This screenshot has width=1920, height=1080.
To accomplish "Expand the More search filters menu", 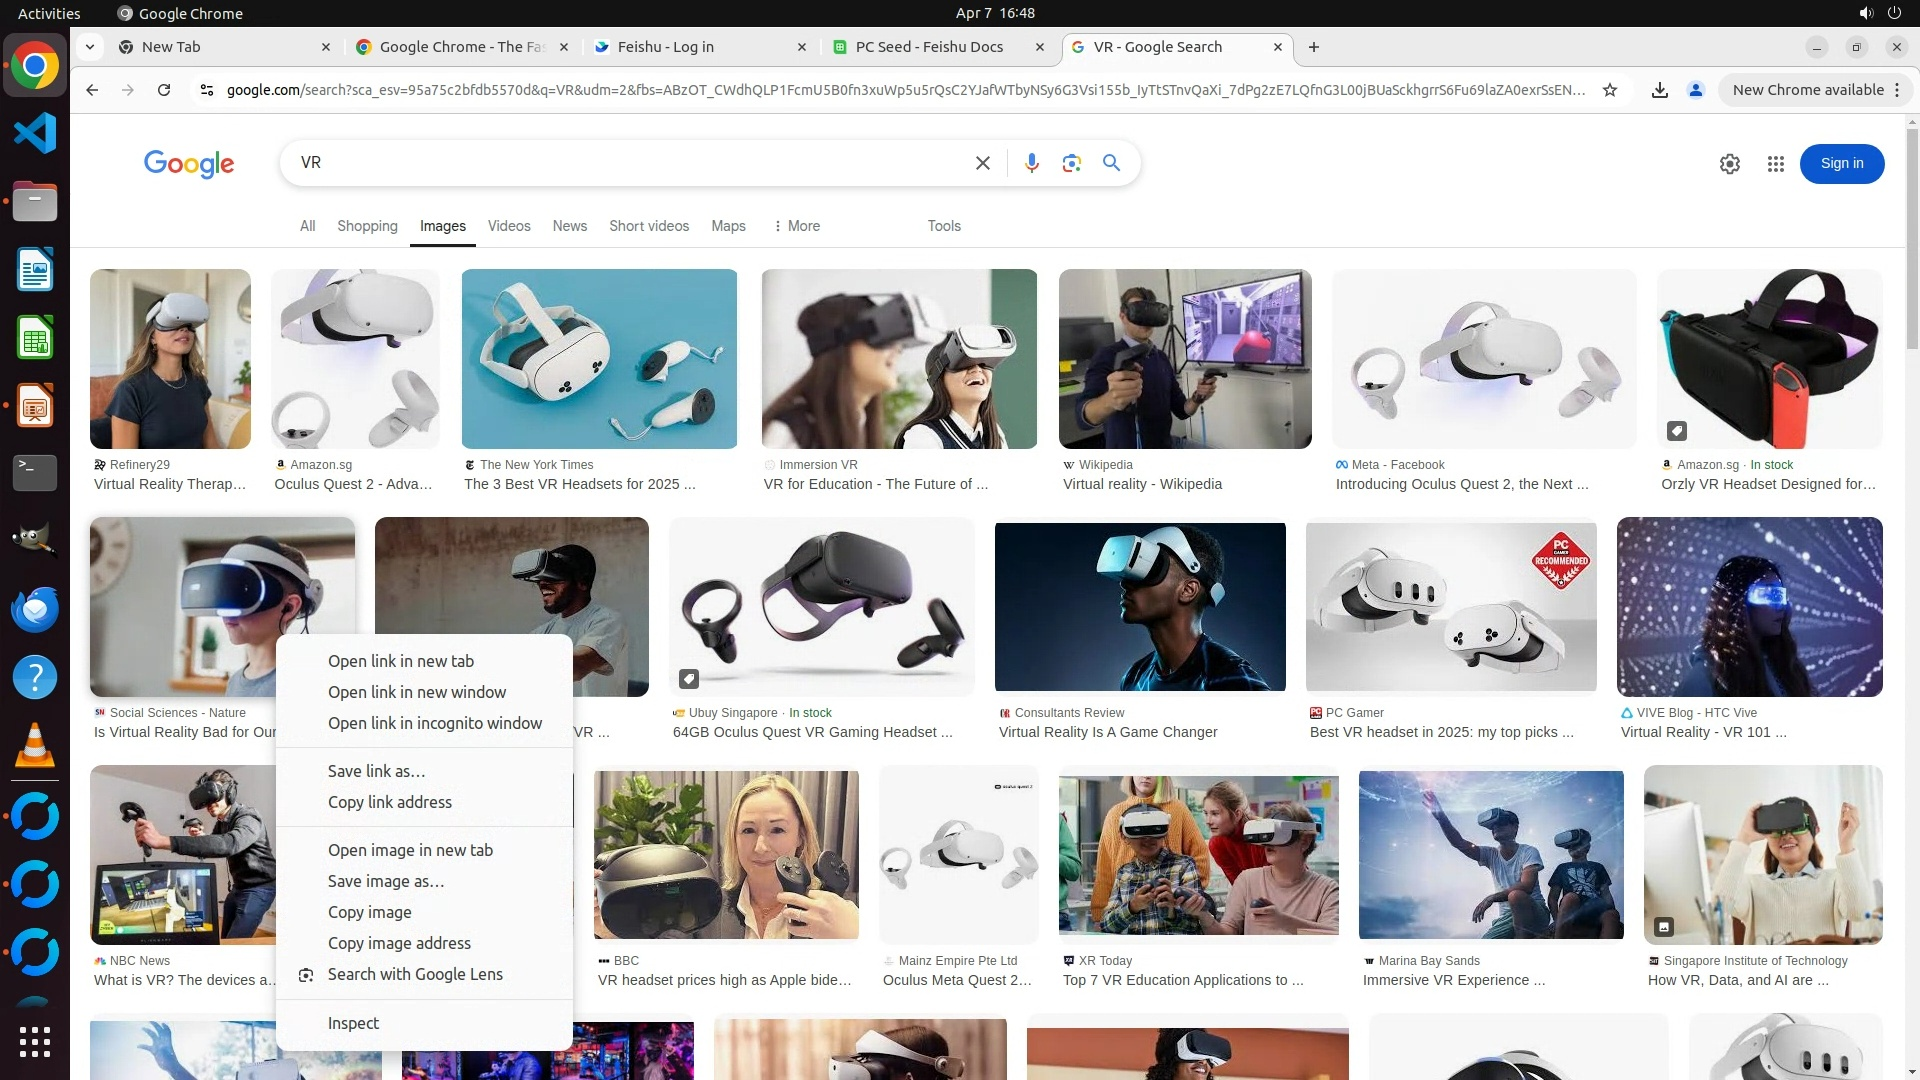I will click(796, 226).
